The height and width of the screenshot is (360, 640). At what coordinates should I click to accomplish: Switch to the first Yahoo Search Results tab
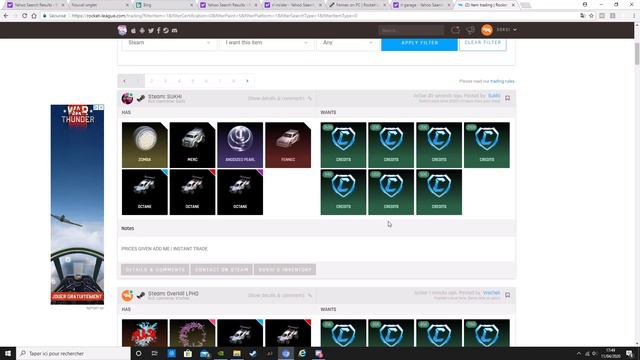35,5
